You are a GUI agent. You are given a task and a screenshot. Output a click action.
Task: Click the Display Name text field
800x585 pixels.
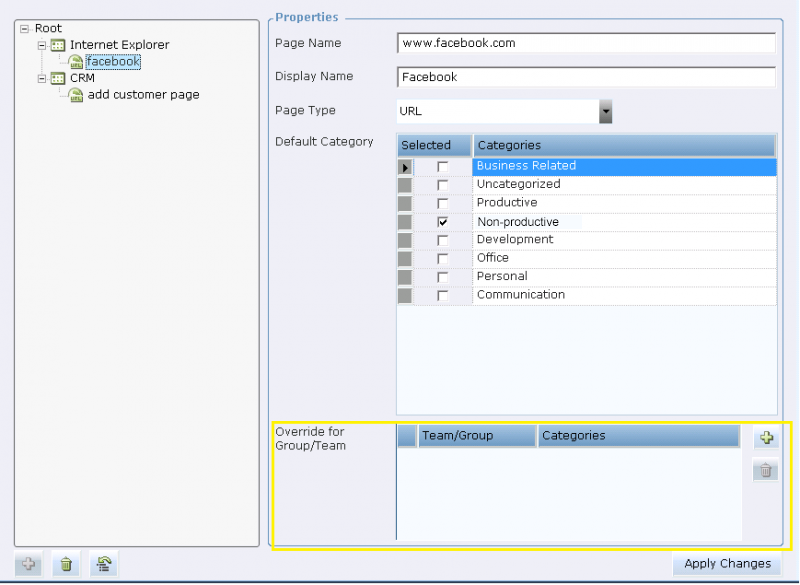tap(586, 77)
